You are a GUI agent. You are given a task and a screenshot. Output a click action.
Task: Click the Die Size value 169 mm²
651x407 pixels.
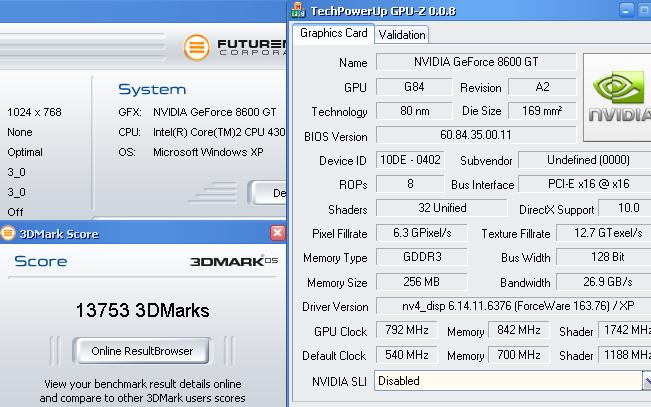[542, 111]
